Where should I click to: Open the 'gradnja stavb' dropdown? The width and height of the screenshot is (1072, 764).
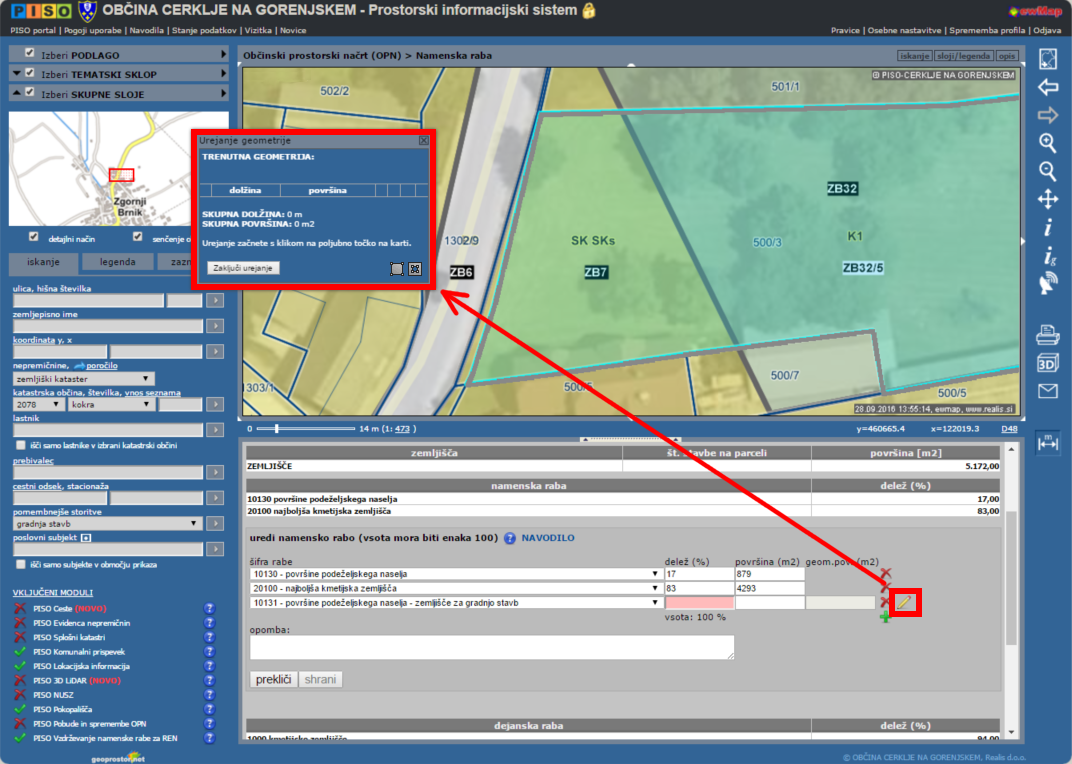tap(108, 523)
